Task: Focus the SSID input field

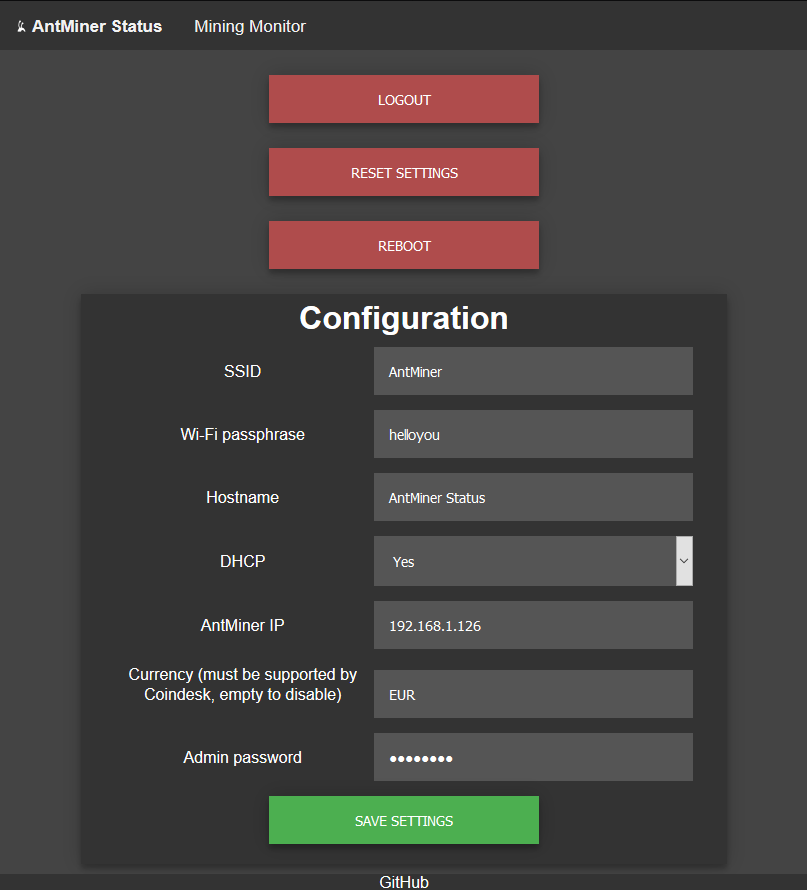Action: pyautogui.click(x=533, y=371)
